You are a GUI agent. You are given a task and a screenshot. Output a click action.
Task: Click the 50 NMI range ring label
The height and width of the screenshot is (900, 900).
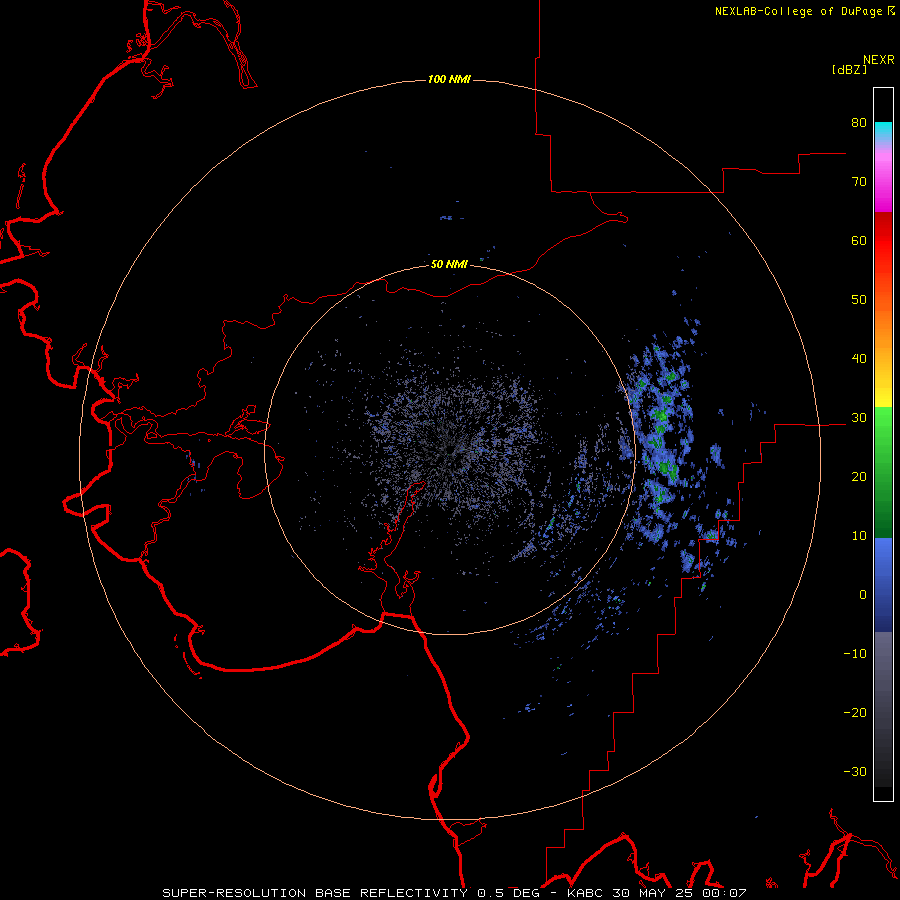coord(449,264)
